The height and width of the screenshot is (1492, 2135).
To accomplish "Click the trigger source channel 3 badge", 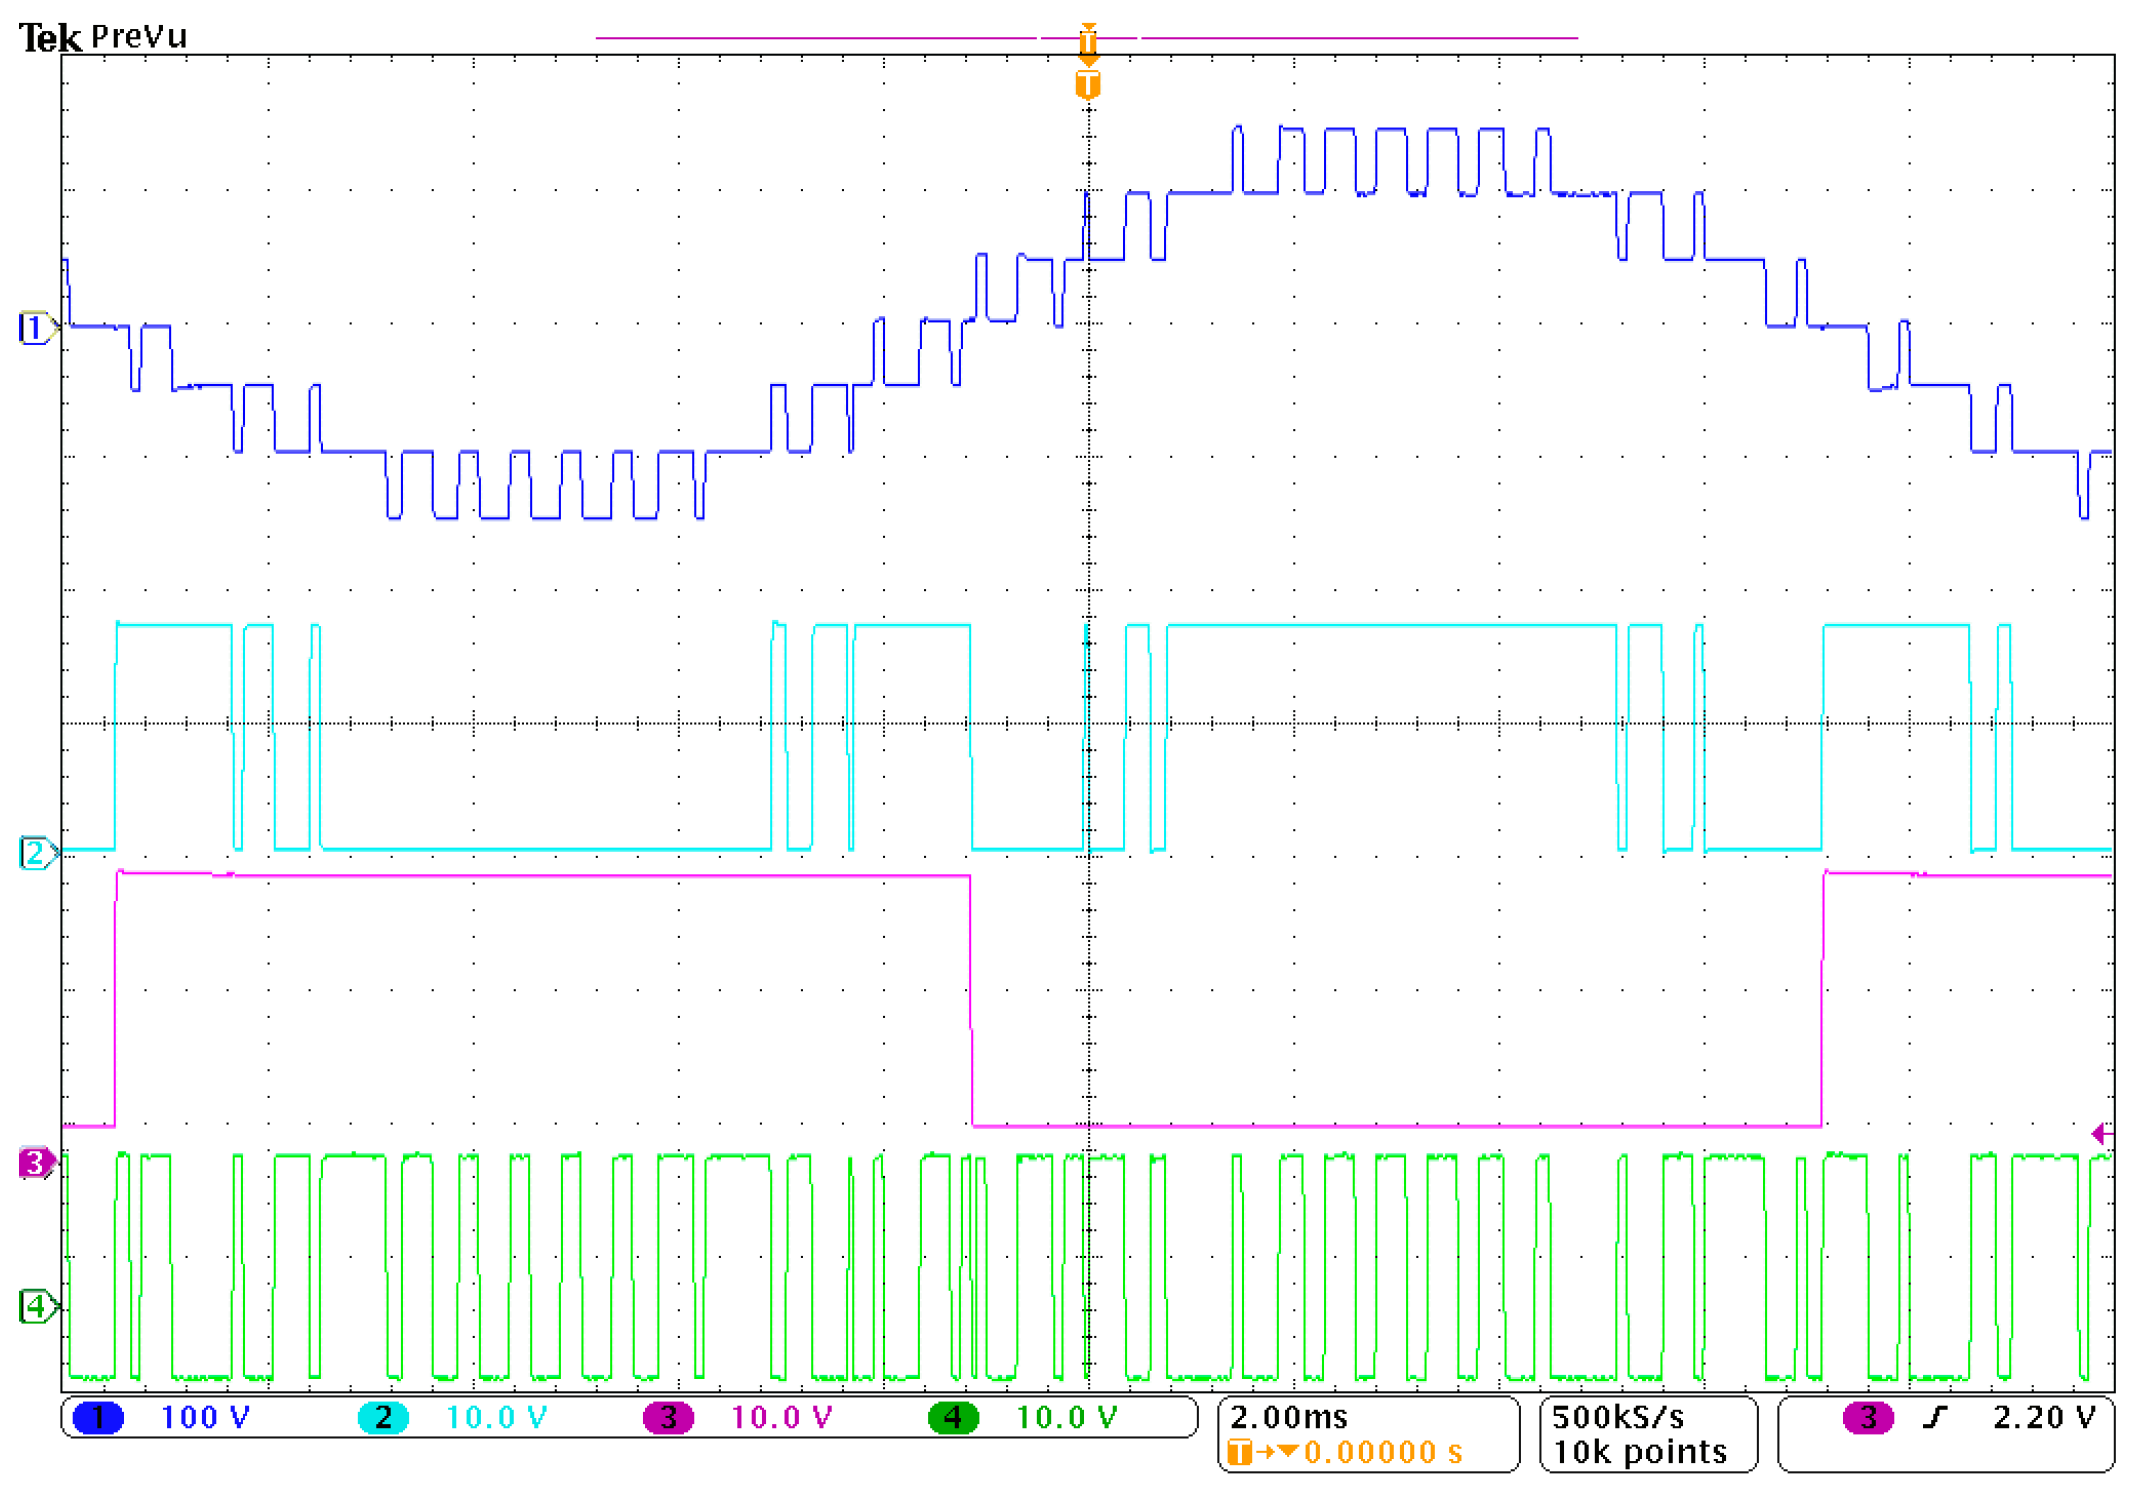I will (x=1867, y=1417).
